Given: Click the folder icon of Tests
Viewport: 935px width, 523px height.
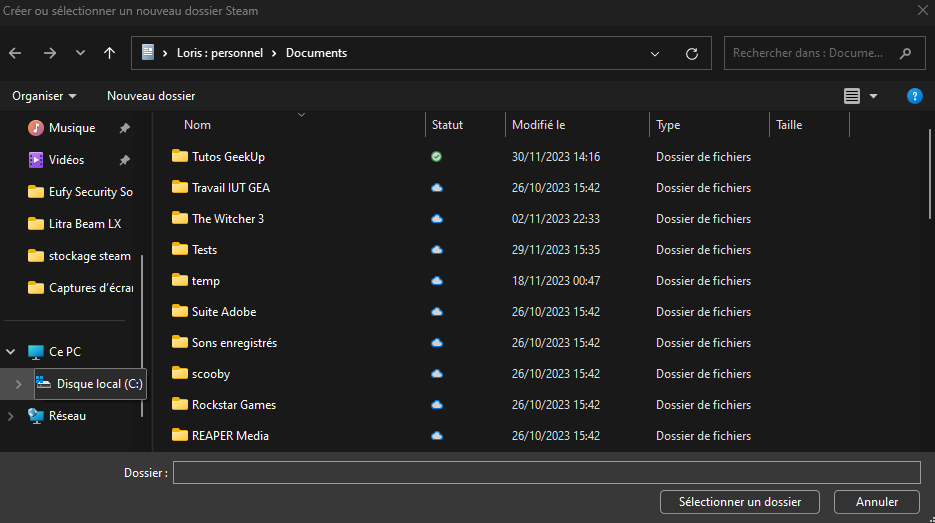Looking at the screenshot, I should click(179, 249).
